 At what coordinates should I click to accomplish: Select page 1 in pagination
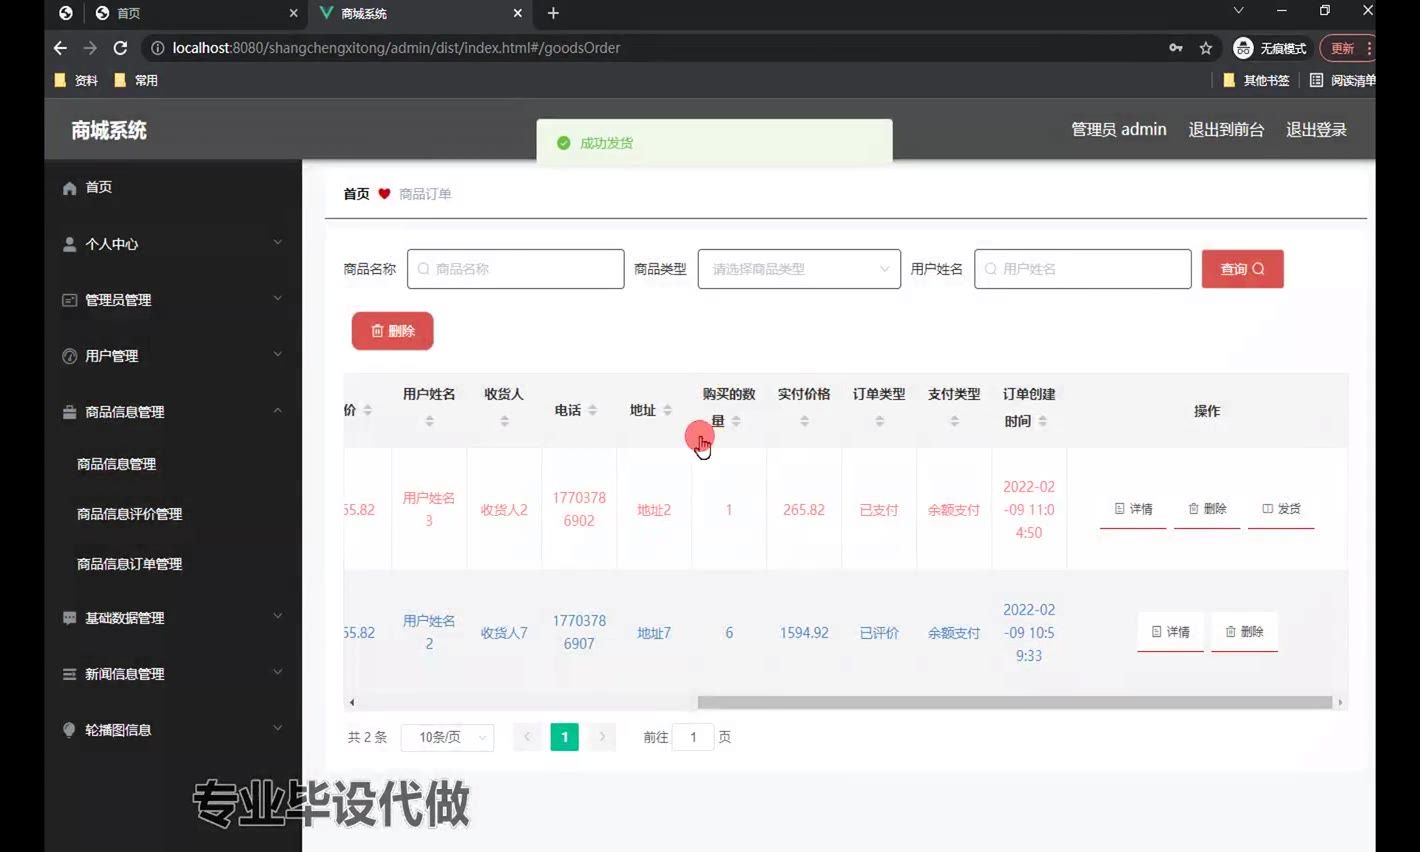coord(564,737)
